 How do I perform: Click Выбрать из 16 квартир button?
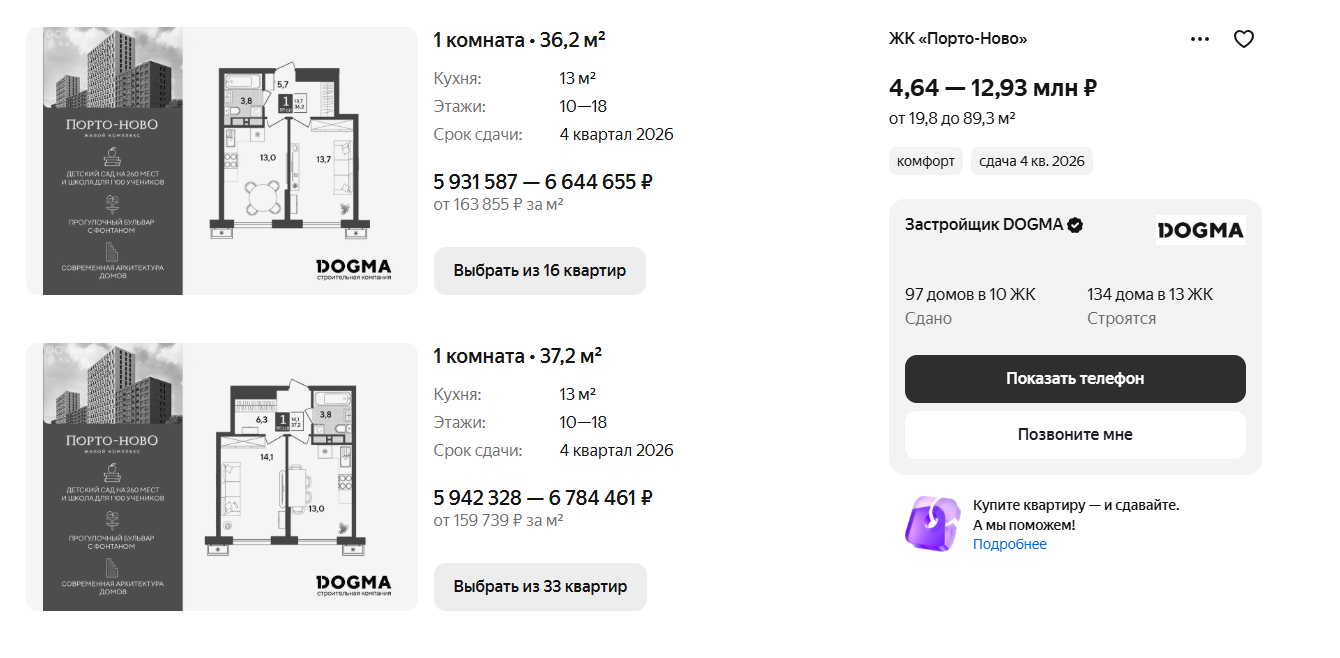540,271
